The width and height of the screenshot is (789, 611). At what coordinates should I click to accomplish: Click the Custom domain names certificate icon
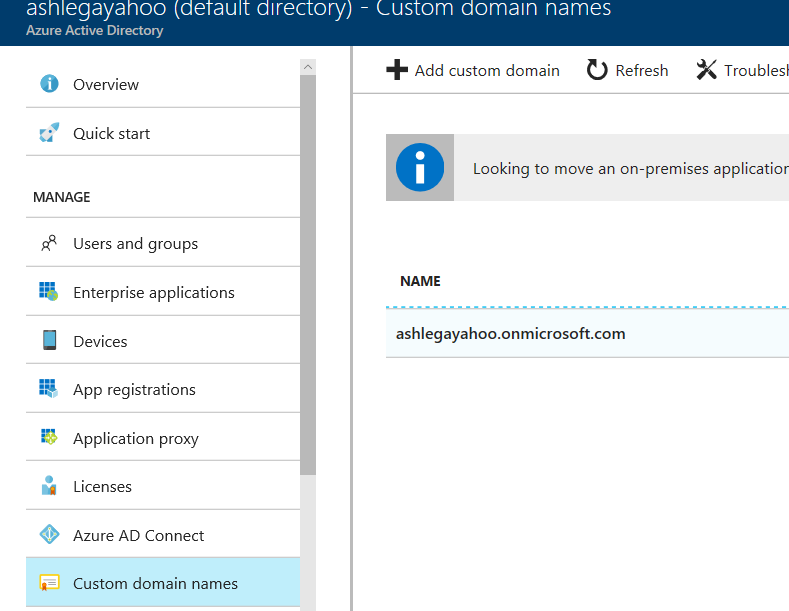tap(49, 583)
